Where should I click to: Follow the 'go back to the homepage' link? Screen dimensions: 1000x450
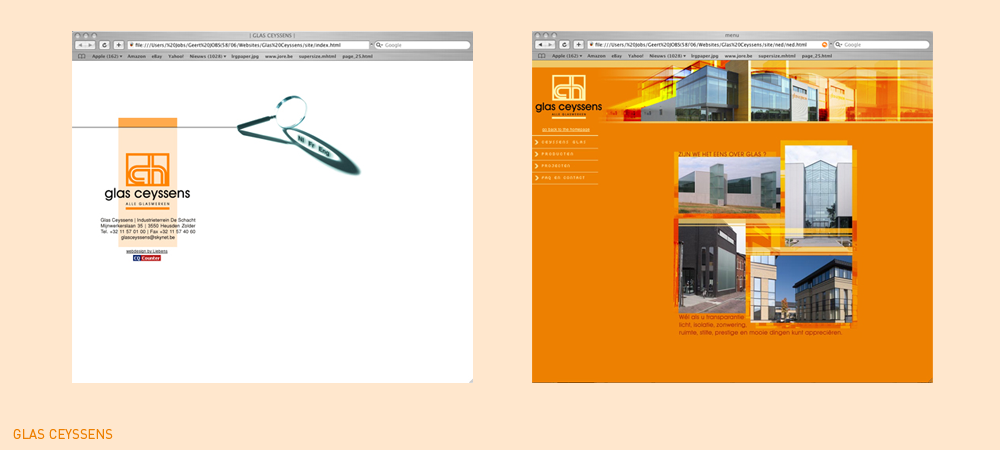[566, 129]
